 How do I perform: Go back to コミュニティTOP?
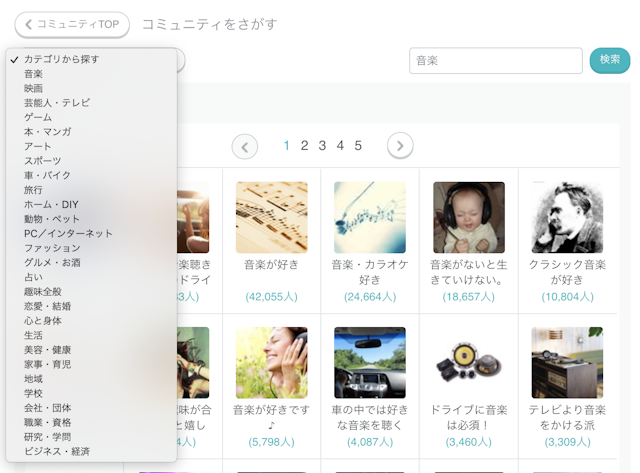[x=72, y=24]
